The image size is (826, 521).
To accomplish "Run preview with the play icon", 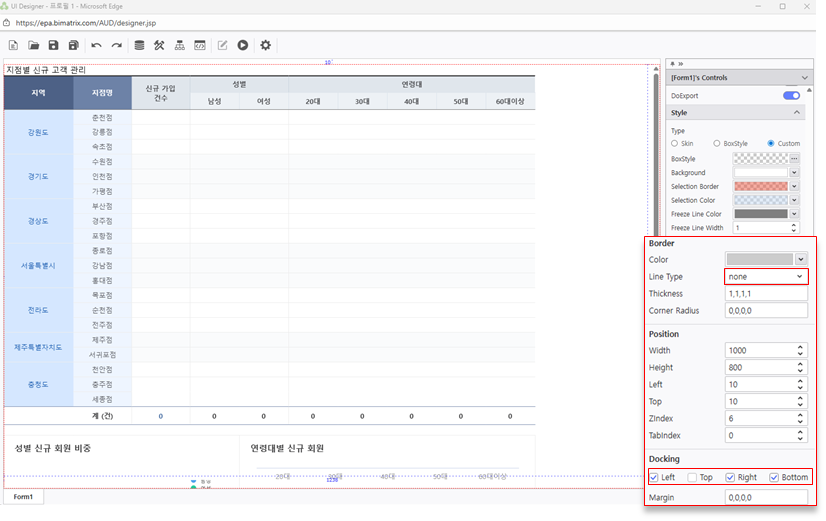I will click(242, 45).
